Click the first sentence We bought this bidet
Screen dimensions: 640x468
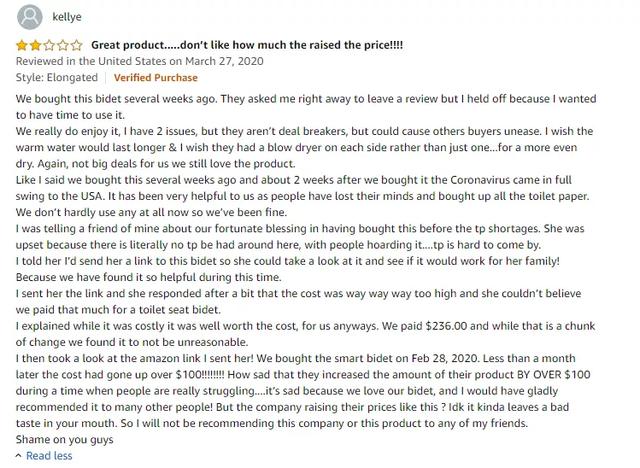(116, 99)
